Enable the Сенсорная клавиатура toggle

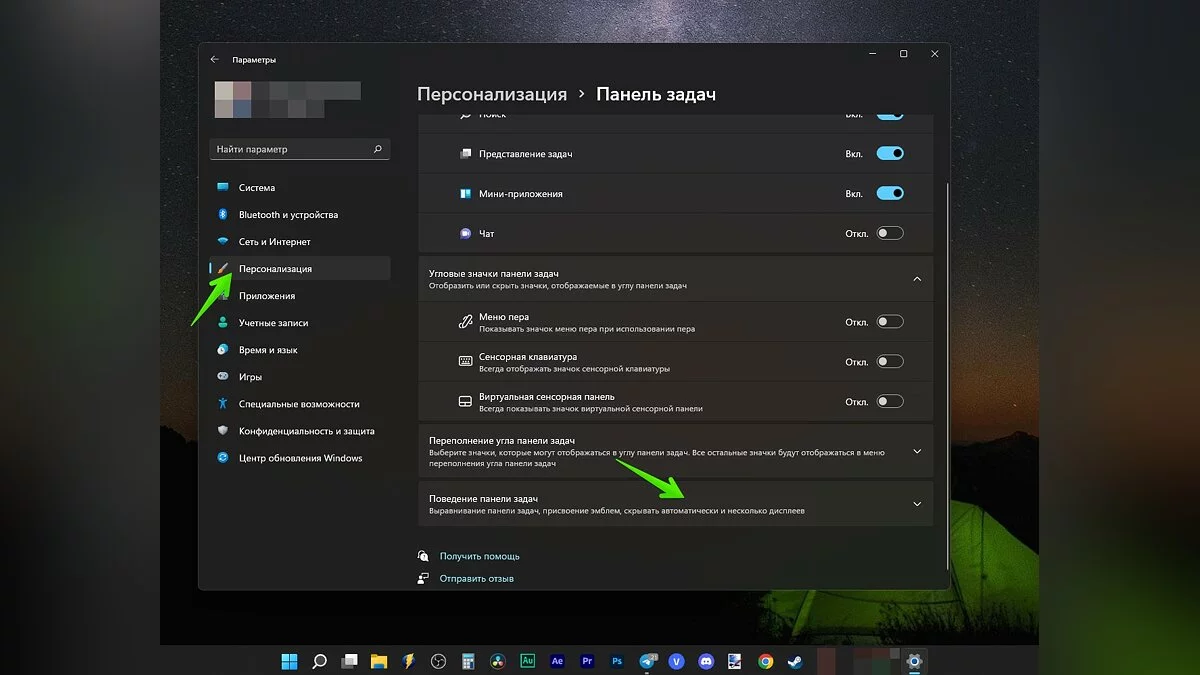point(889,362)
